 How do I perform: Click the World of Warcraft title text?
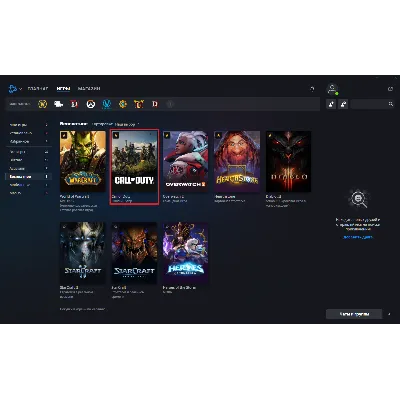pos(74,197)
